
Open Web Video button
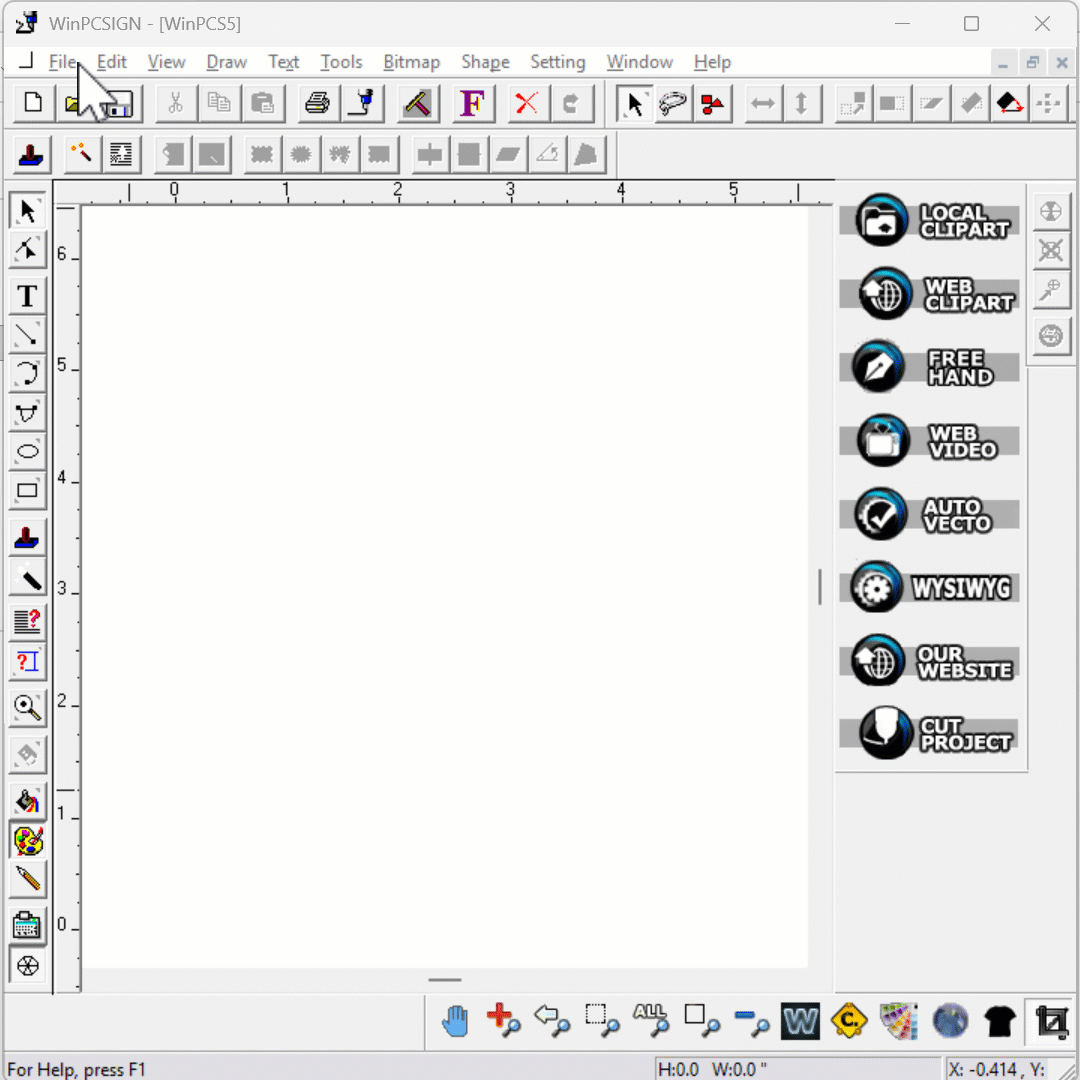pos(929,441)
